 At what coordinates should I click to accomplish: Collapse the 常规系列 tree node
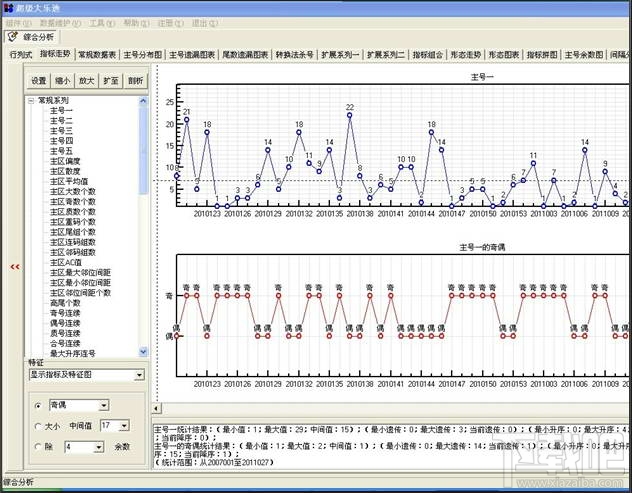[31, 101]
